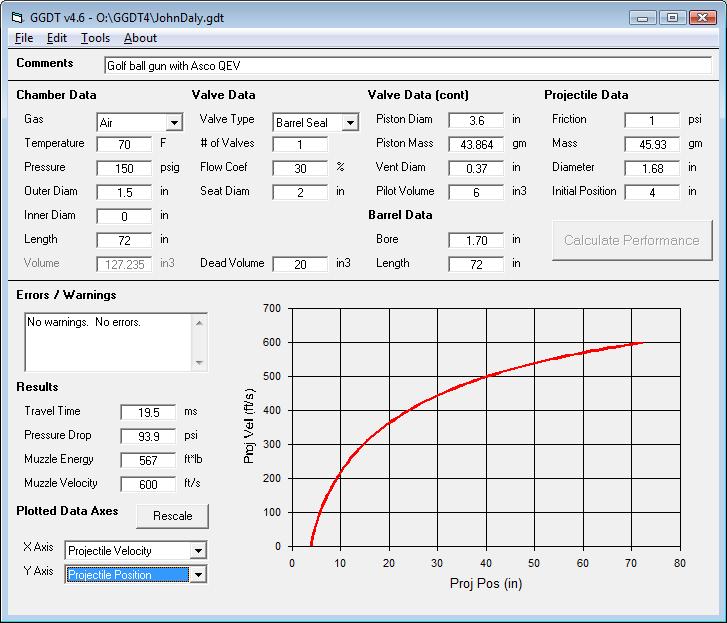Click the Barrel Bore input field
The image size is (727, 623).
476,241
